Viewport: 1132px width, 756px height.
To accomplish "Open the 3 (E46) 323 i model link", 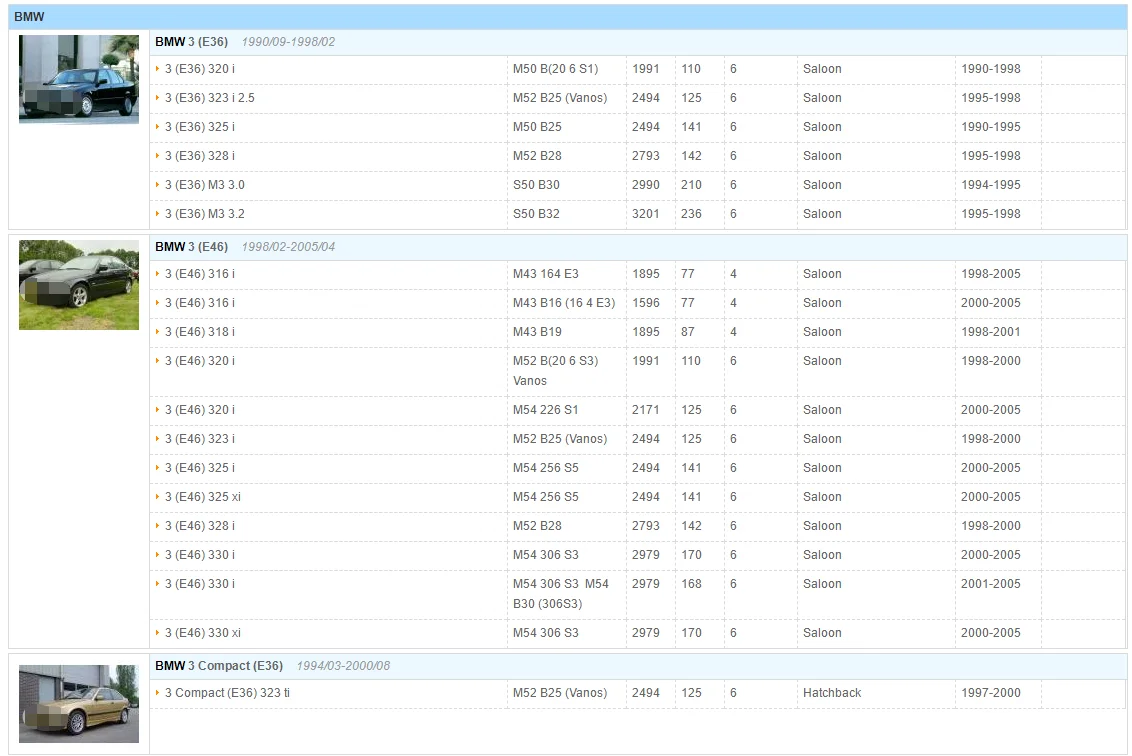I will coord(200,439).
